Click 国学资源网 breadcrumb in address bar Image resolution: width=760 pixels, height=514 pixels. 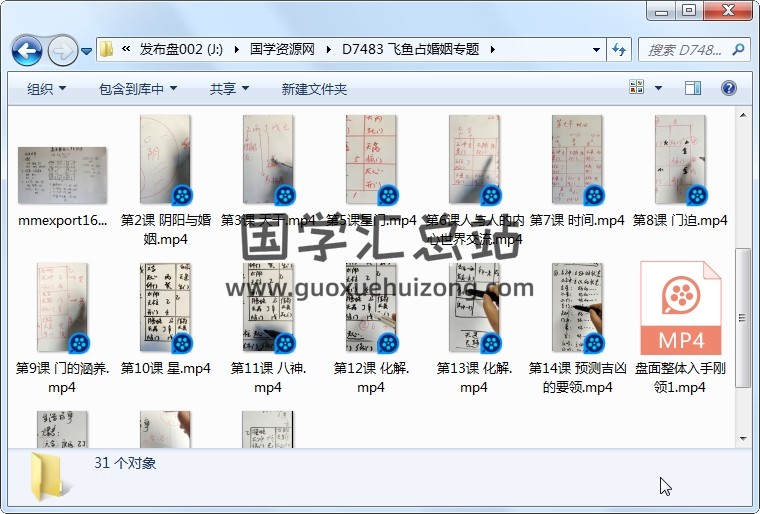point(282,49)
